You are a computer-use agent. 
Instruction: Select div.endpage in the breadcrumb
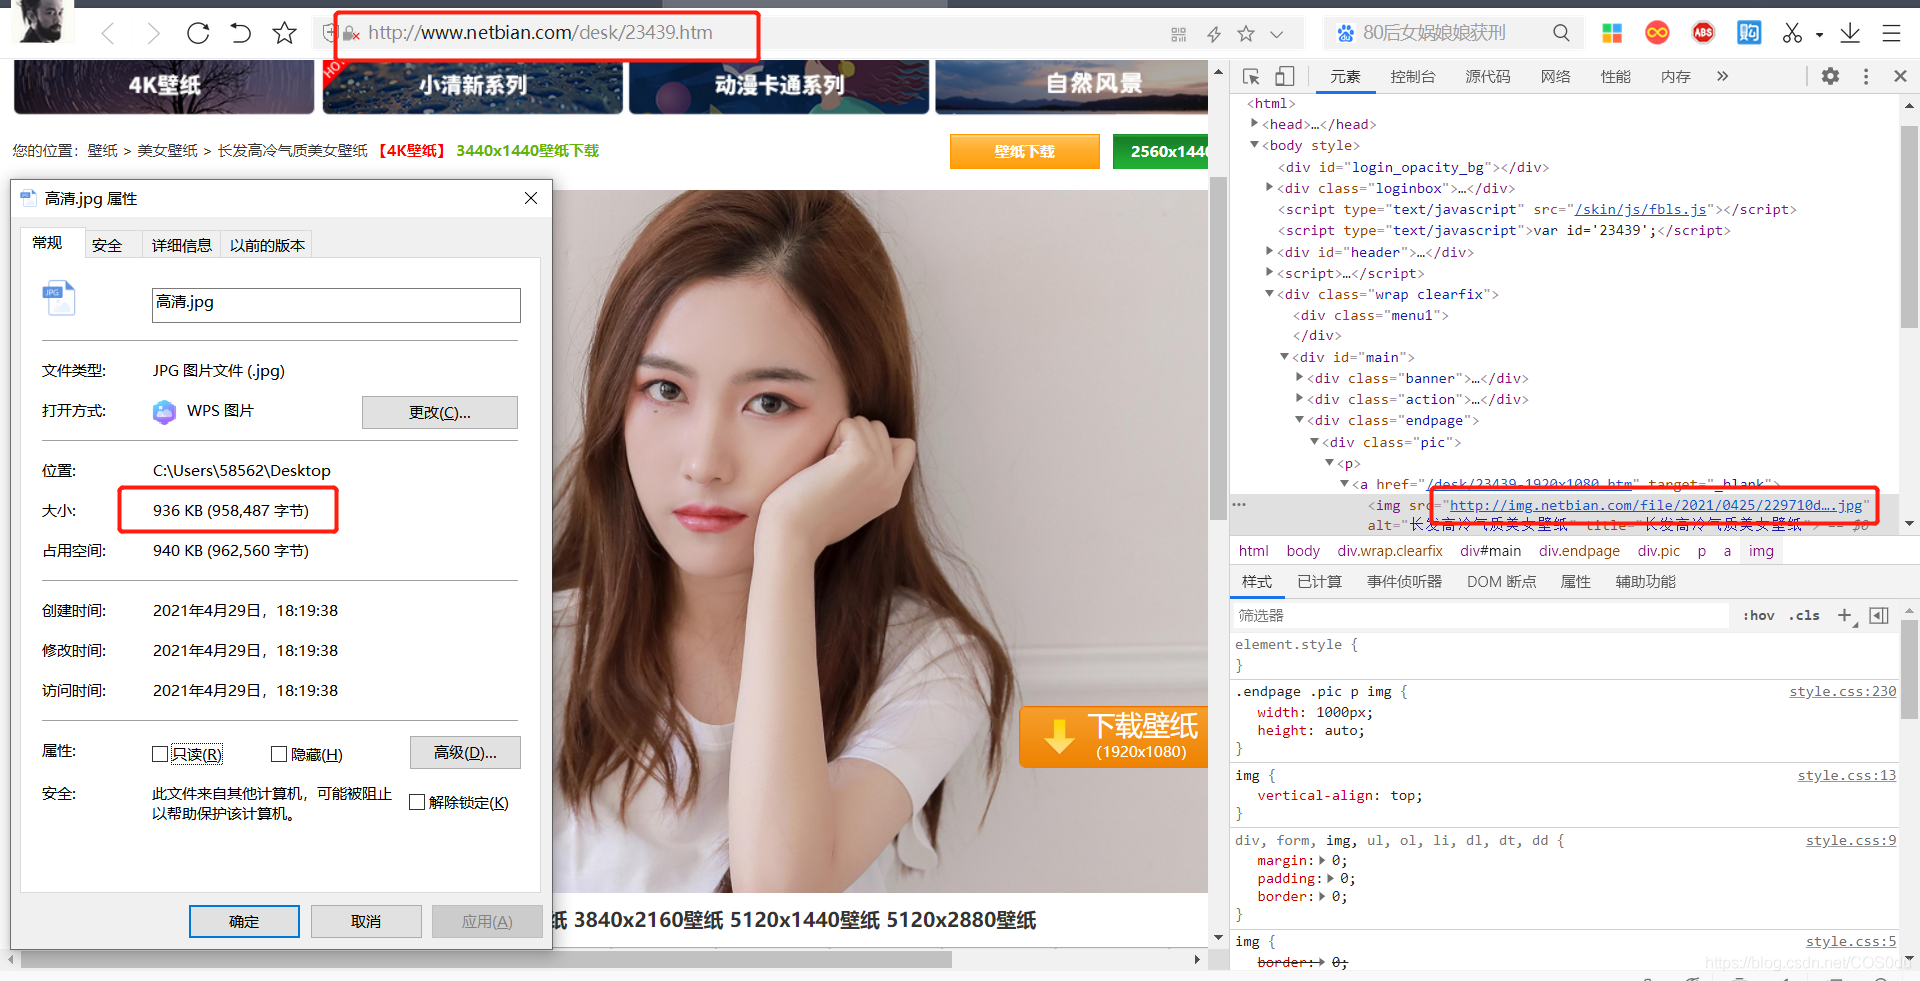[1579, 551]
